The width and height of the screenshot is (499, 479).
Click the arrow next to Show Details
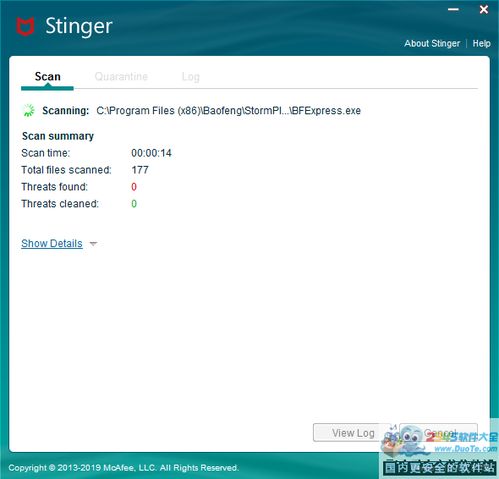[93, 244]
